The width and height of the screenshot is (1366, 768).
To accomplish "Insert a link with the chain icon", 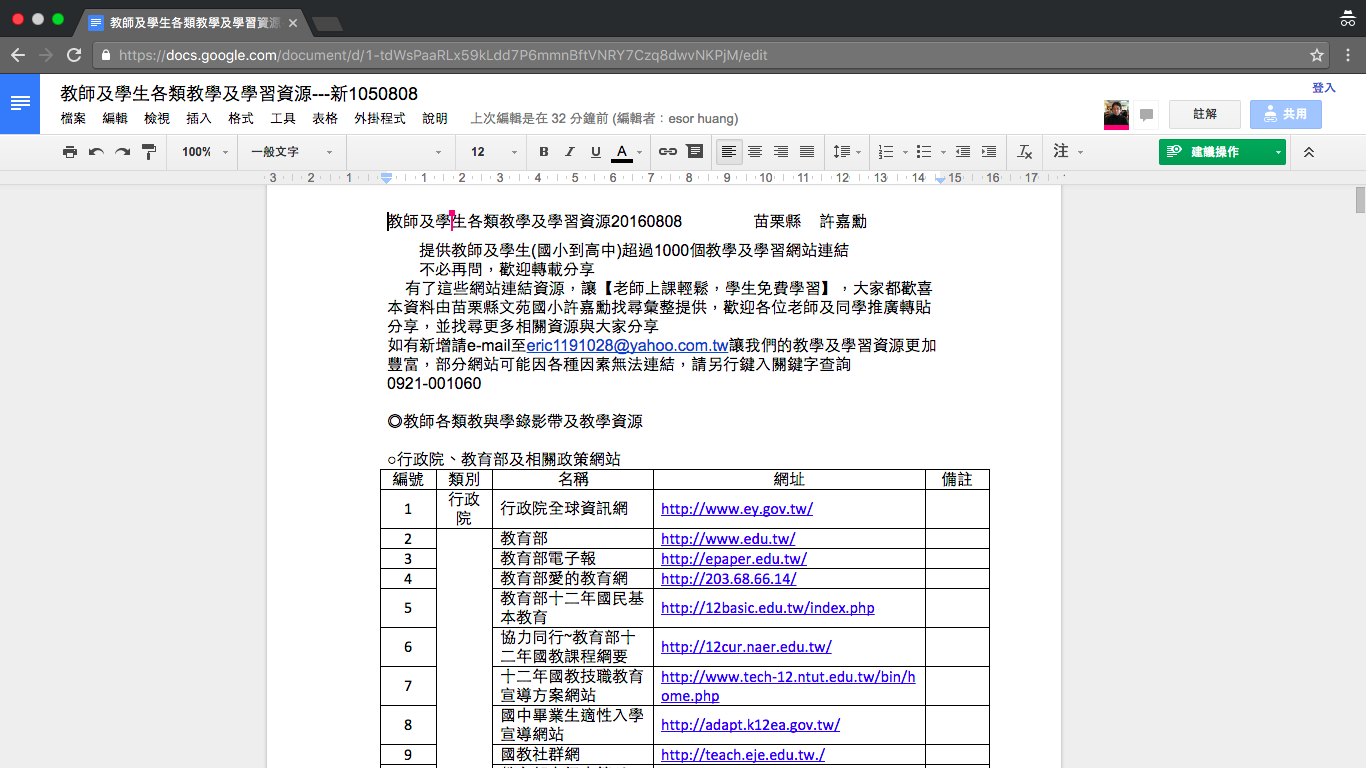I will 668,152.
